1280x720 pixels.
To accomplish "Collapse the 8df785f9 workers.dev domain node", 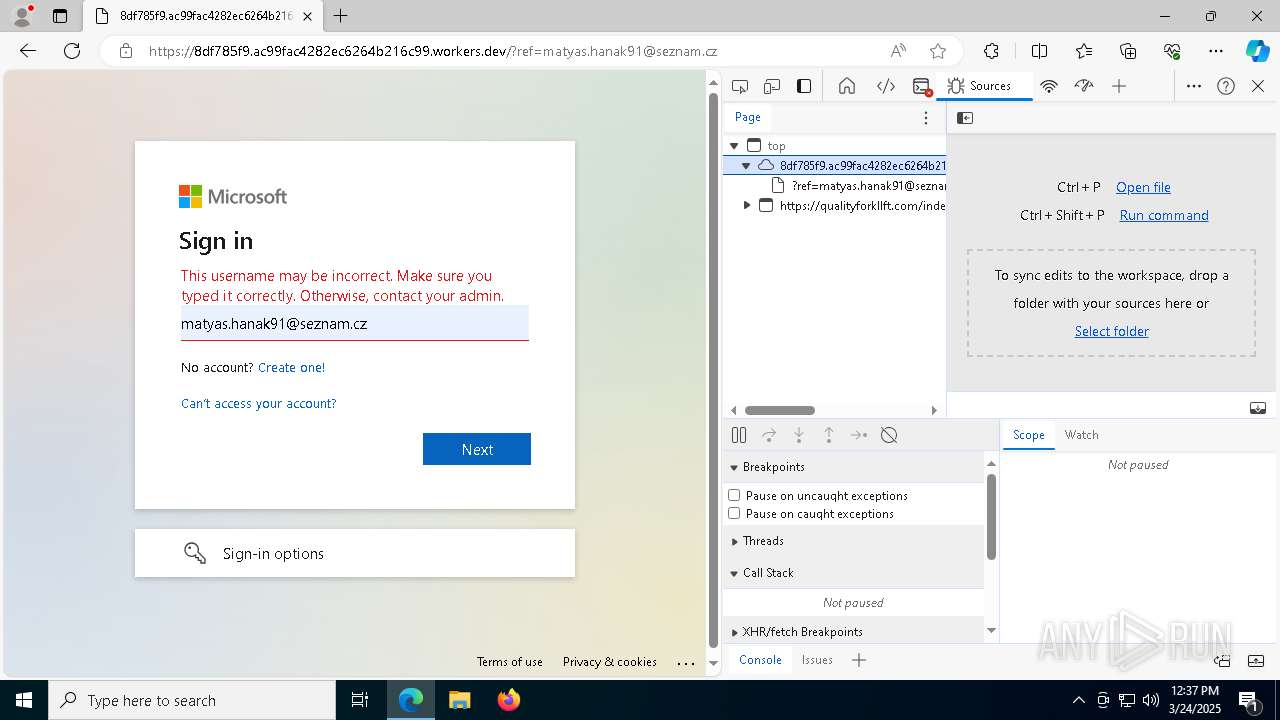I will point(746,166).
